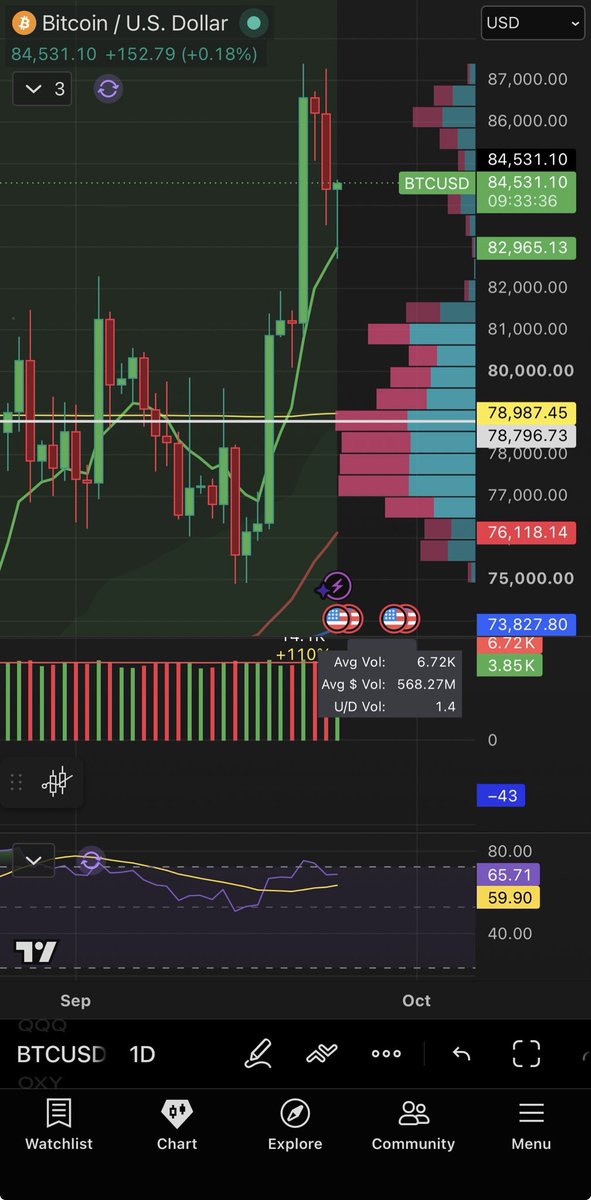Tap the Avg Vol 6.72K row
The width and height of the screenshot is (591, 1200).
[x=394, y=662]
